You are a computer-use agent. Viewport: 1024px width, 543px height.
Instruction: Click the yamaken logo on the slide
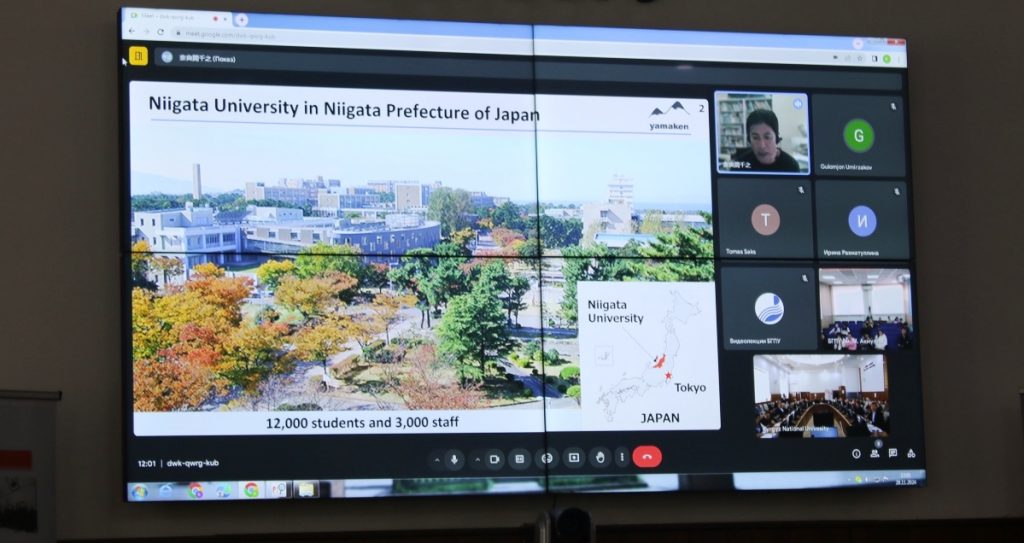pyautogui.click(x=669, y=116)
